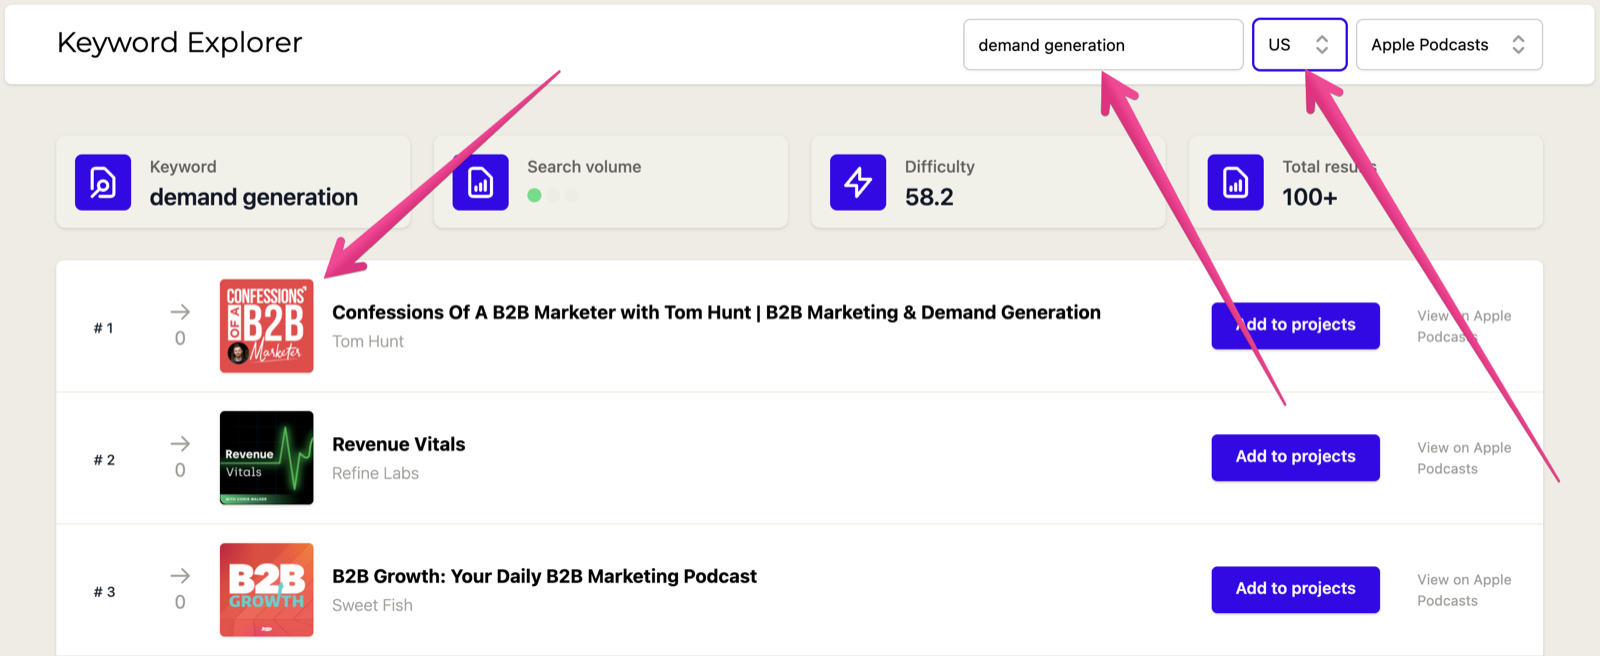Click the Tom Hunt author name
Viewport: 1600px width, 656px height.
(x=368, y=341)
